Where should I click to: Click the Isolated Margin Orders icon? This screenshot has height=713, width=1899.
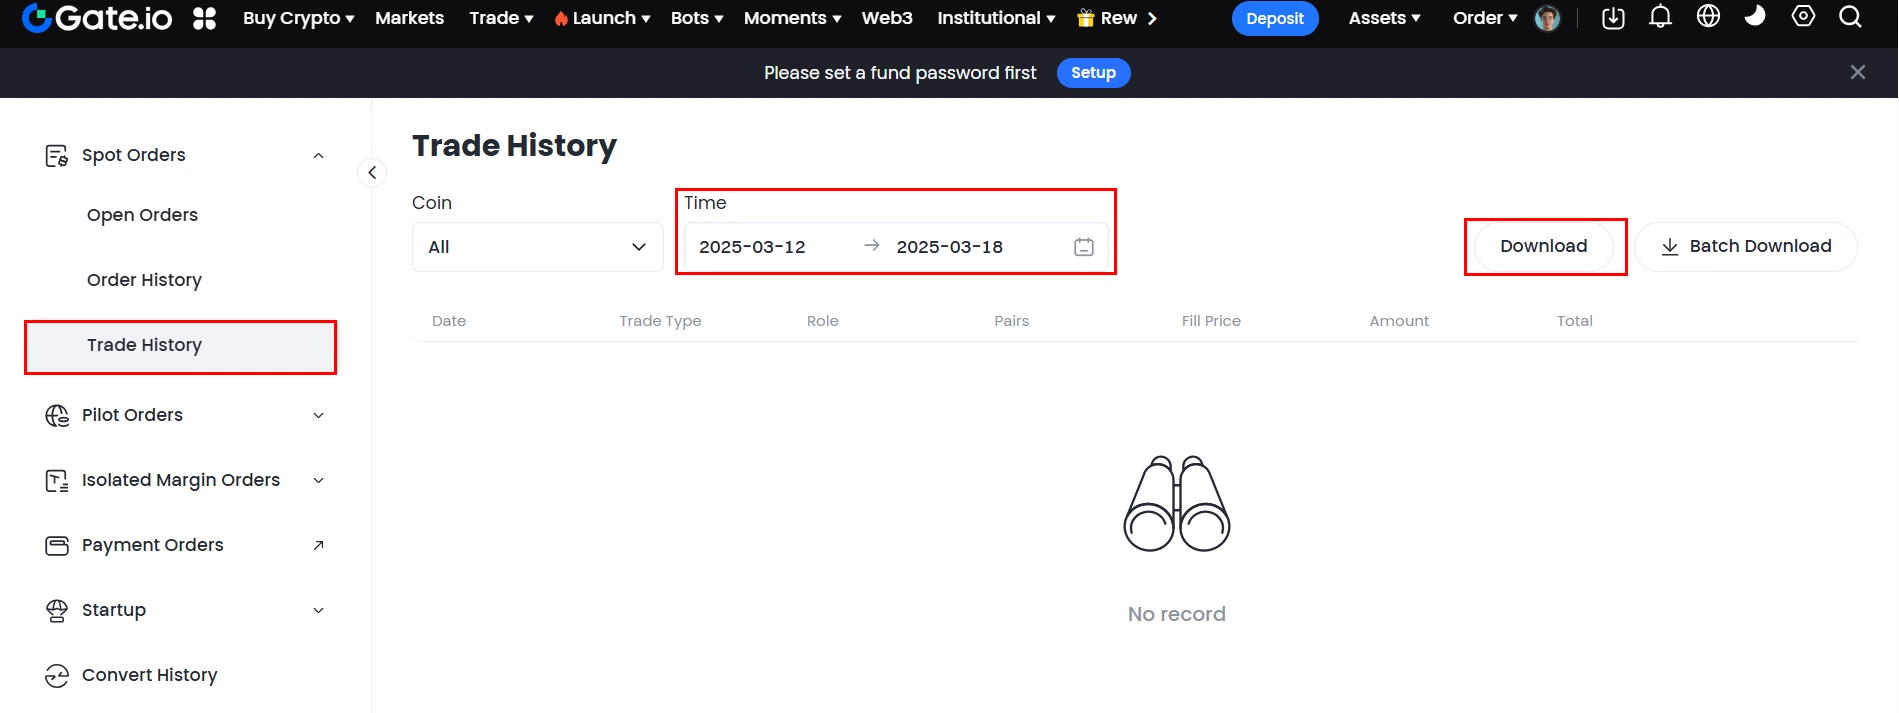[x=57, y=481]
